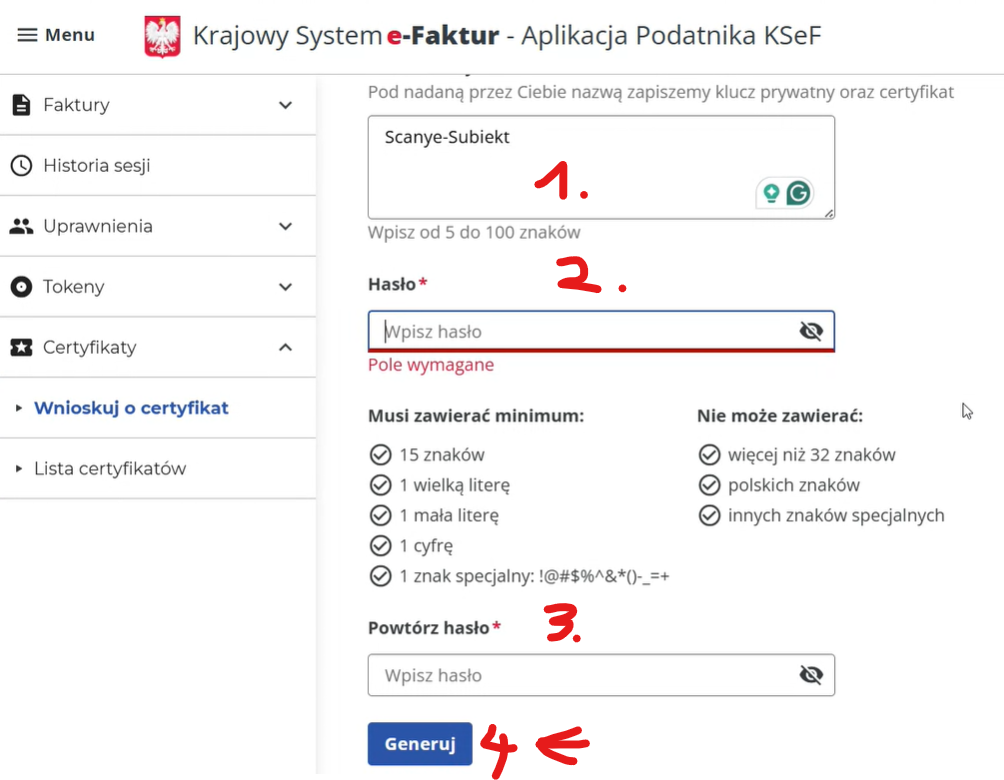Show password in Powtórz hasło field
Viewport: 1004px width, 780px height.
[811, 676]
